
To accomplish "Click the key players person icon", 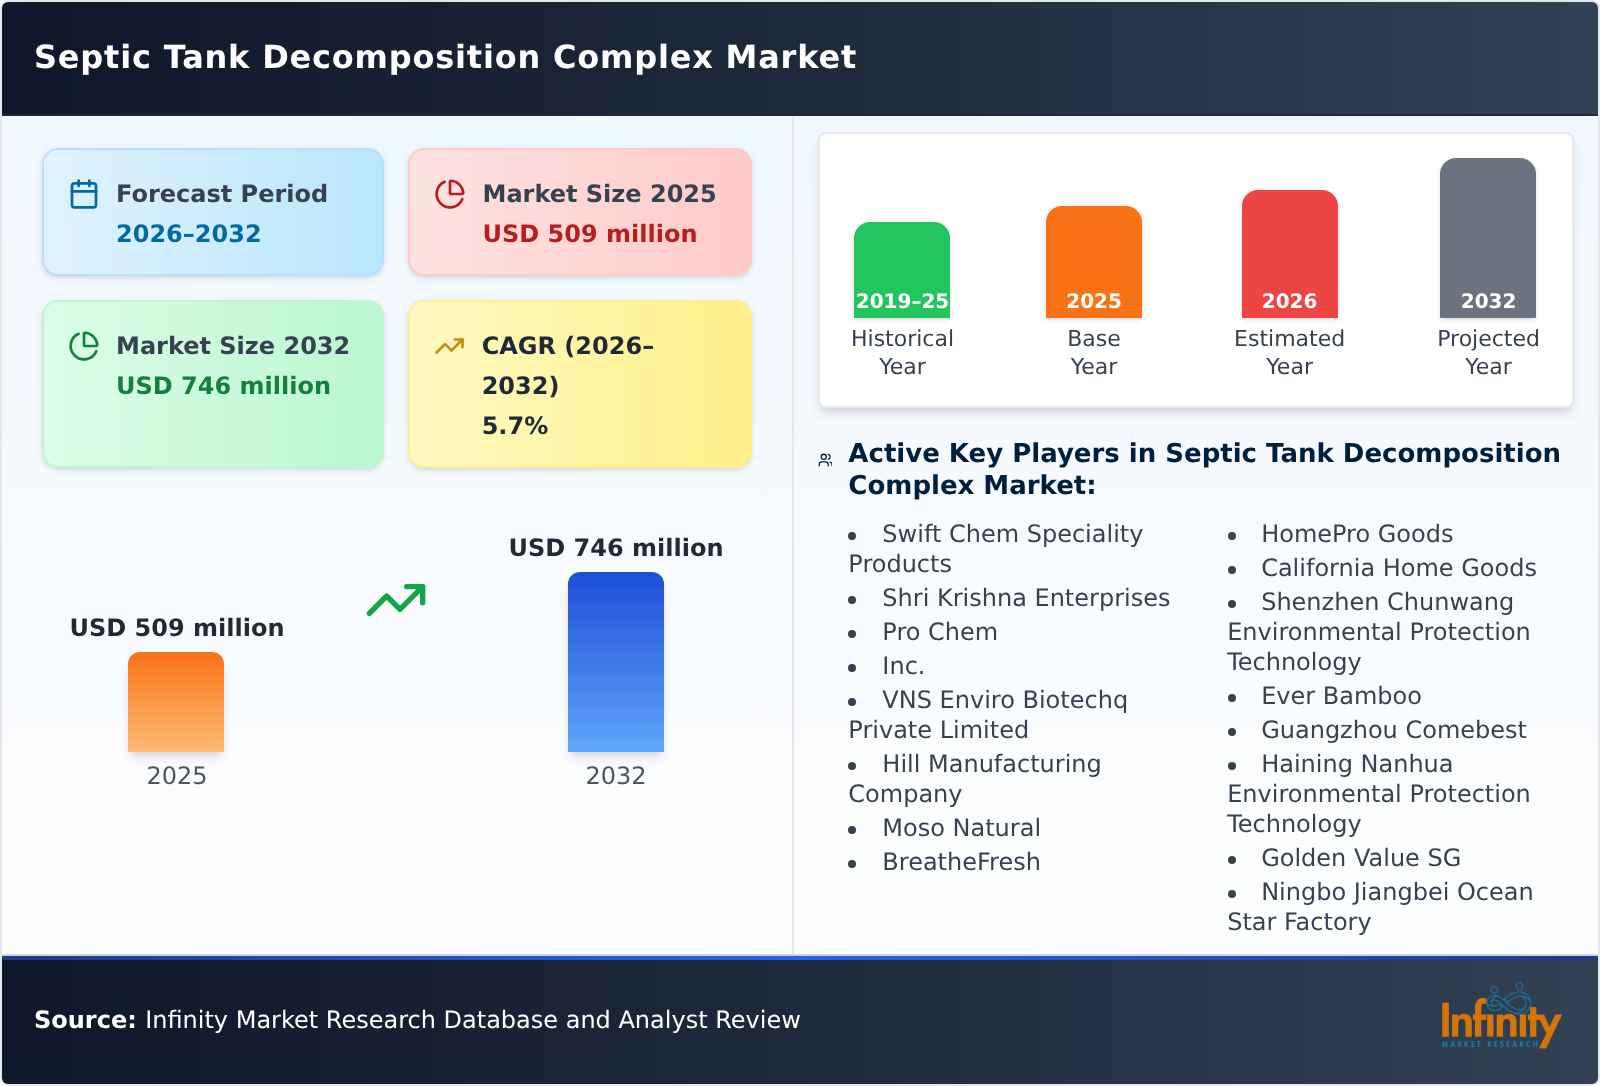I will click(x=824, y=460).
